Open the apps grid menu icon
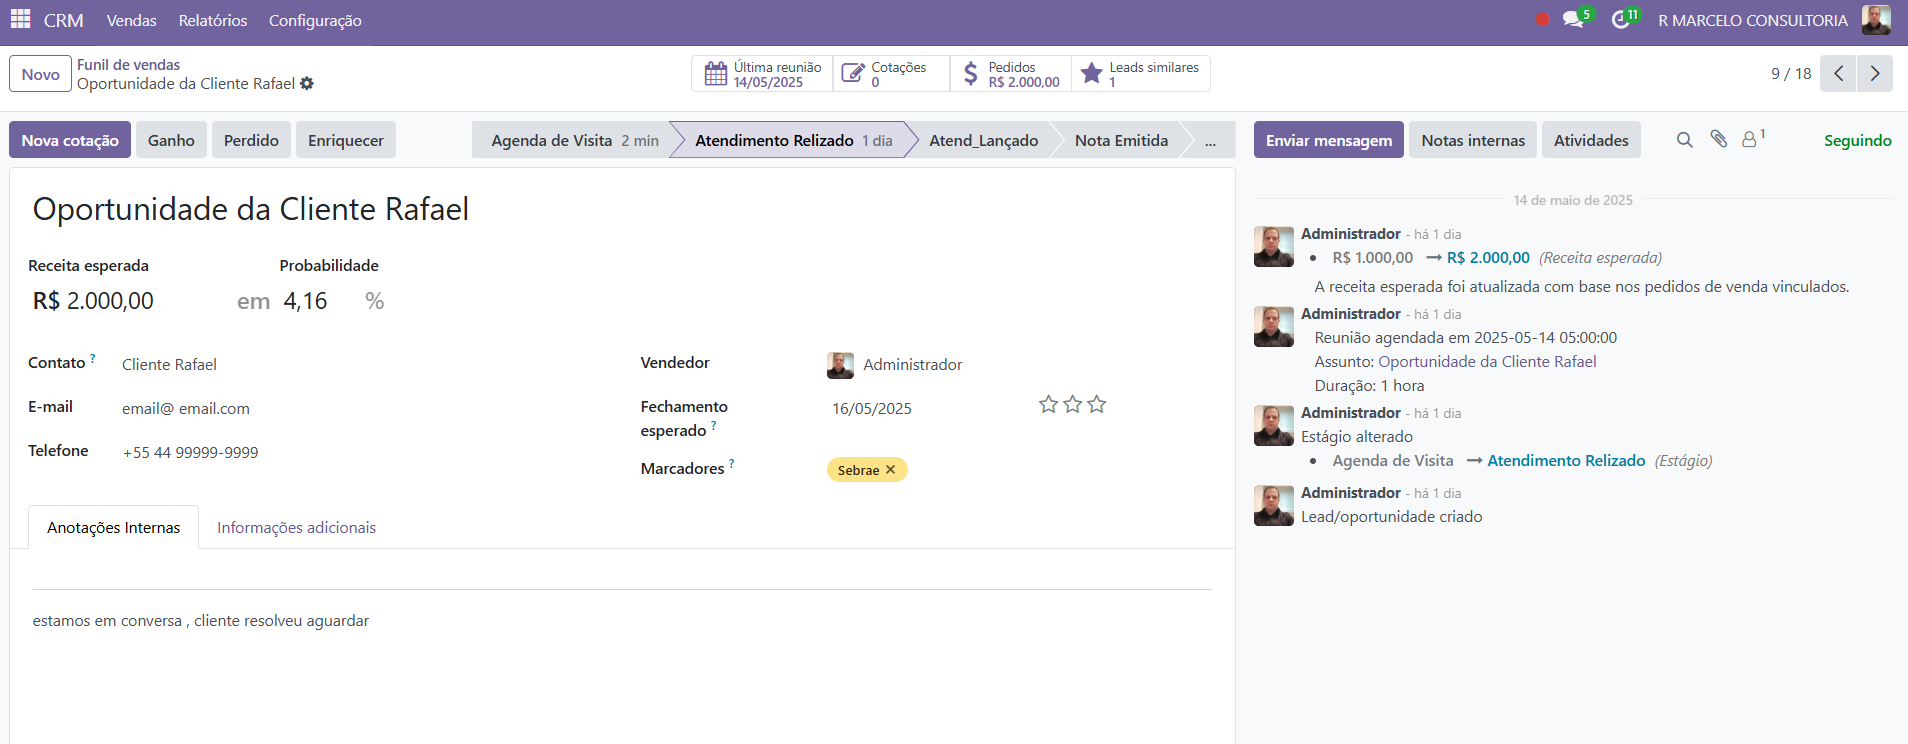Viewport: 1908px width, 744px height. pyautogui.click(x=20, y=19)
